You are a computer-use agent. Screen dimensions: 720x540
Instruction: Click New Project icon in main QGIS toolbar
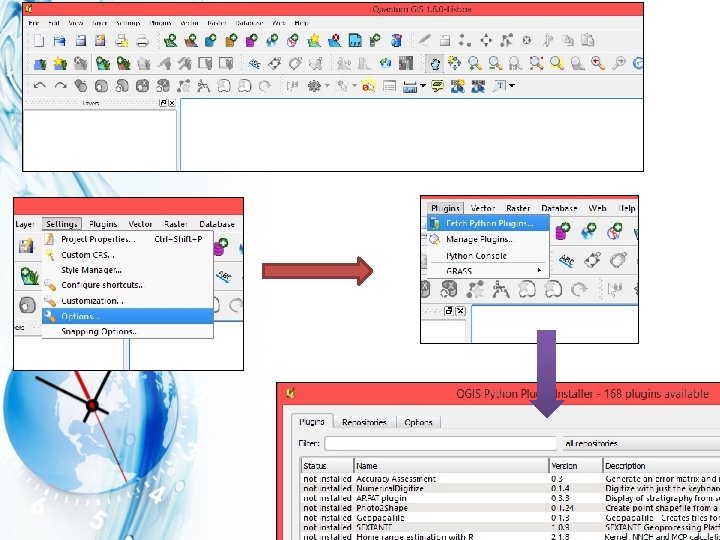tap(39, 41)
